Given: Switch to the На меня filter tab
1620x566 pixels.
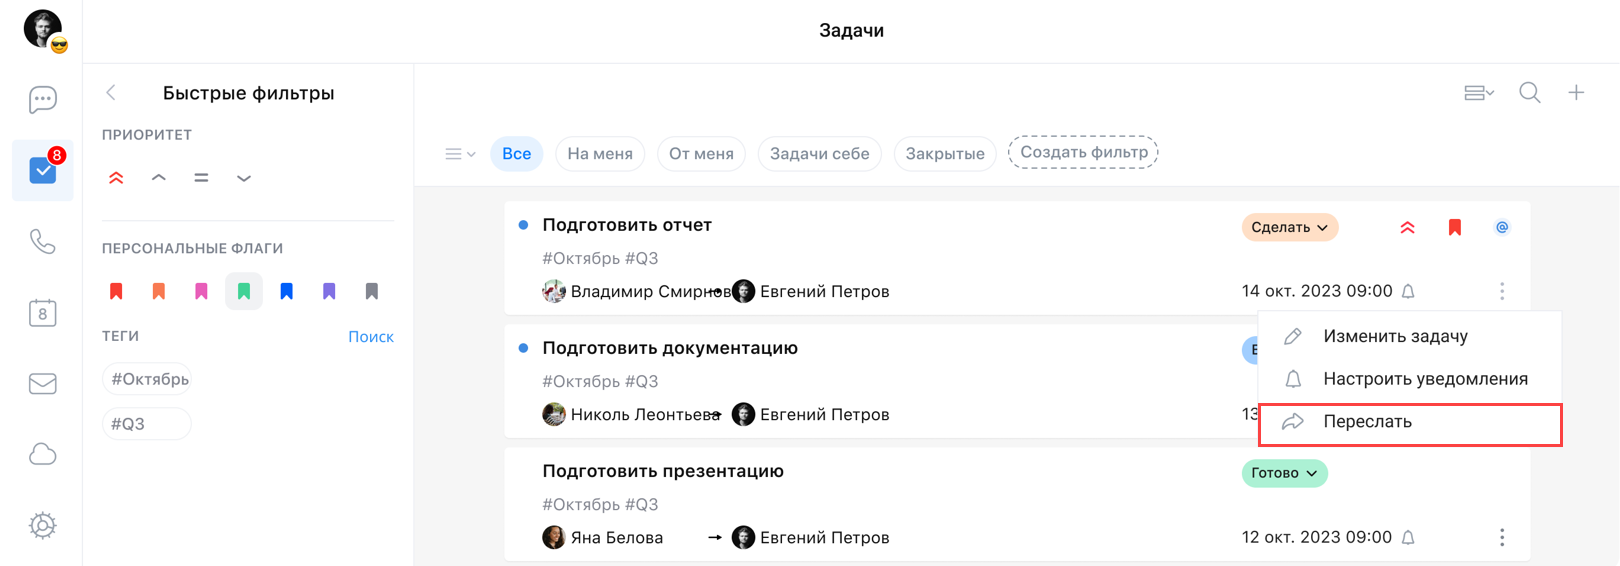Looking at the screenshot, I should pos(599,154).
